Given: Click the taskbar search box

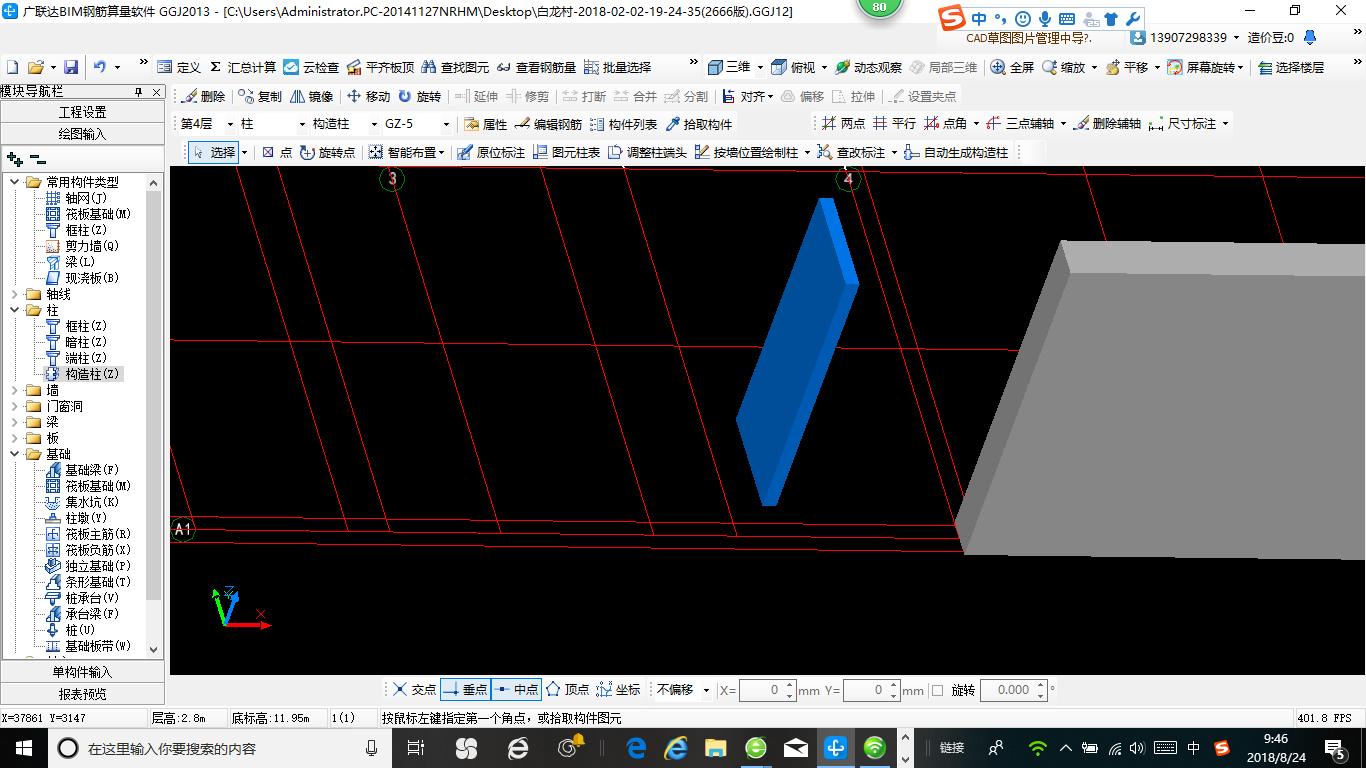Looking at the screenshot, I should (219, 748).
